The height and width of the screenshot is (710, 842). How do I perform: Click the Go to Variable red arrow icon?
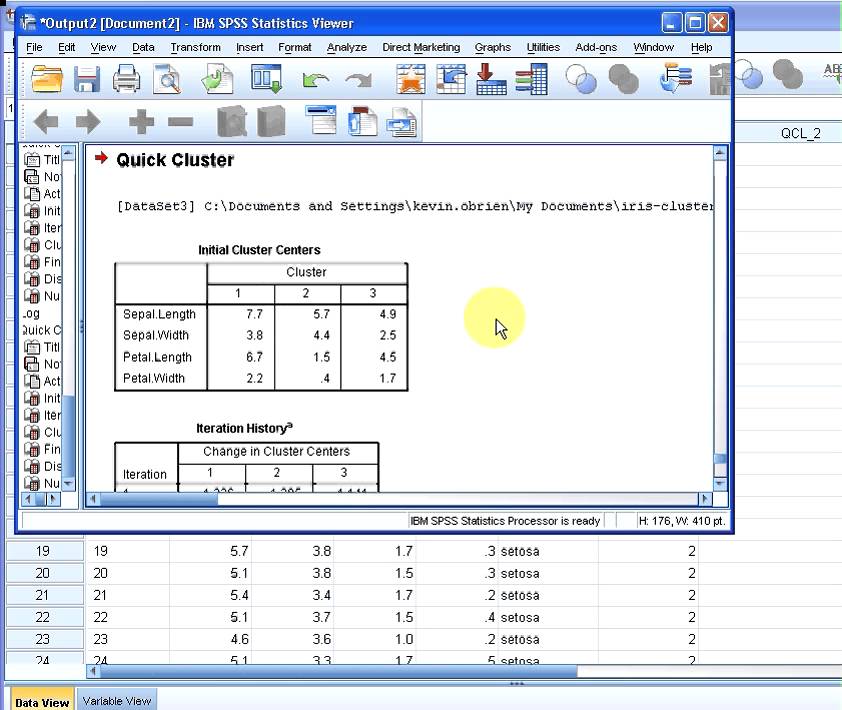coord(491,79)
